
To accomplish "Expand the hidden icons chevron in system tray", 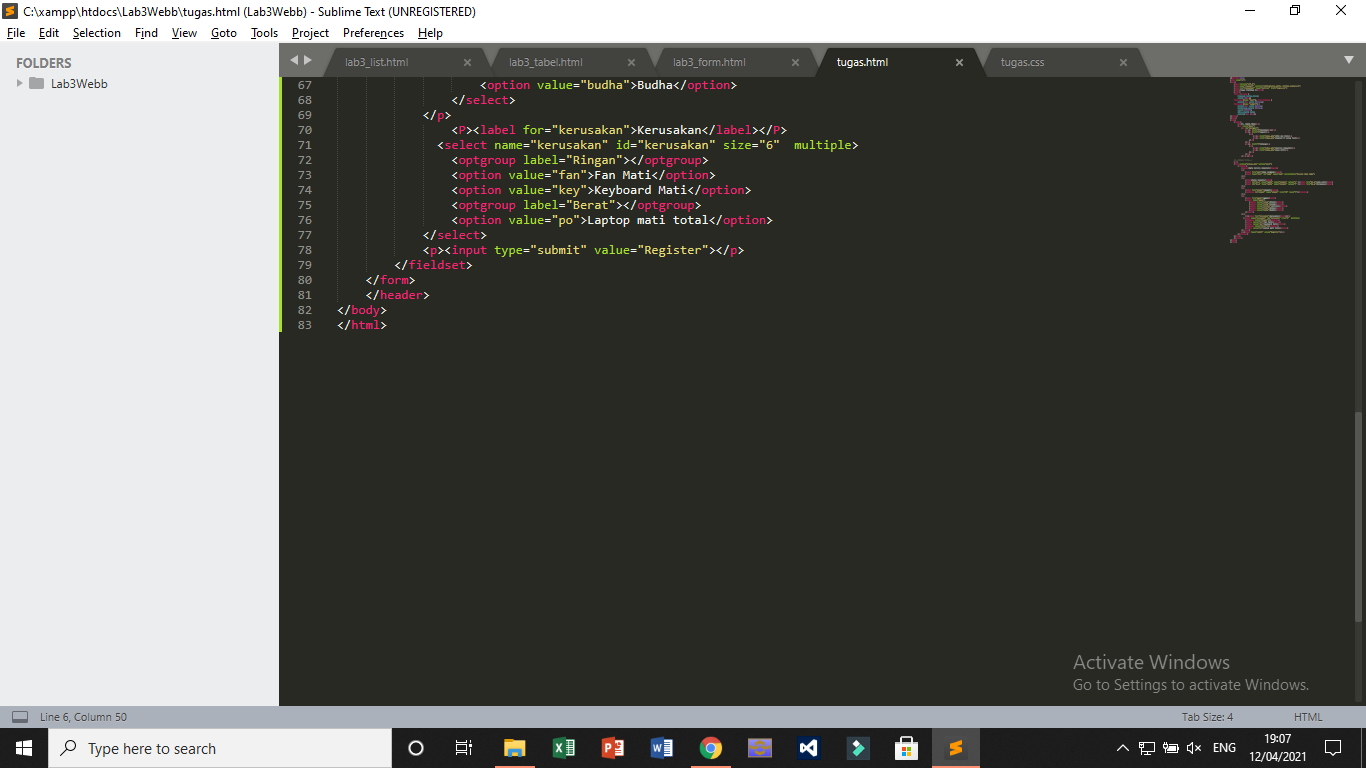I will click(x=1122, y=748).
